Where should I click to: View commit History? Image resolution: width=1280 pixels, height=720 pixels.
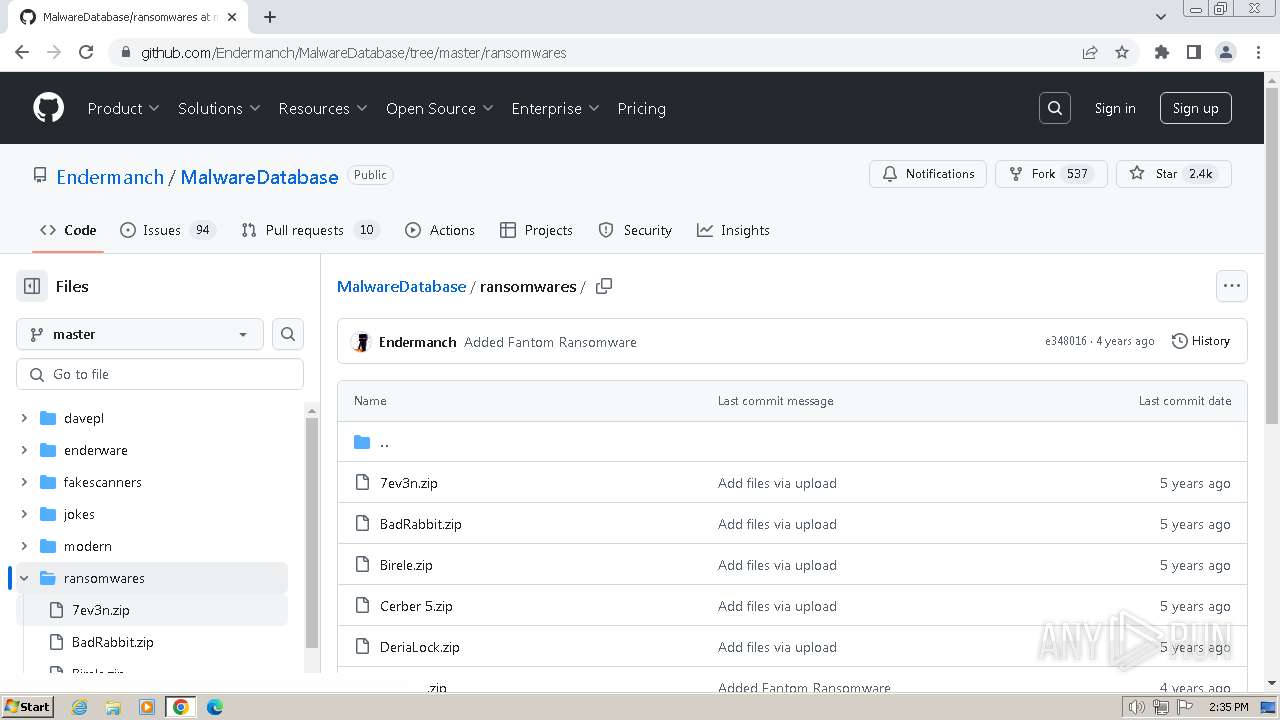[1200, 341]
